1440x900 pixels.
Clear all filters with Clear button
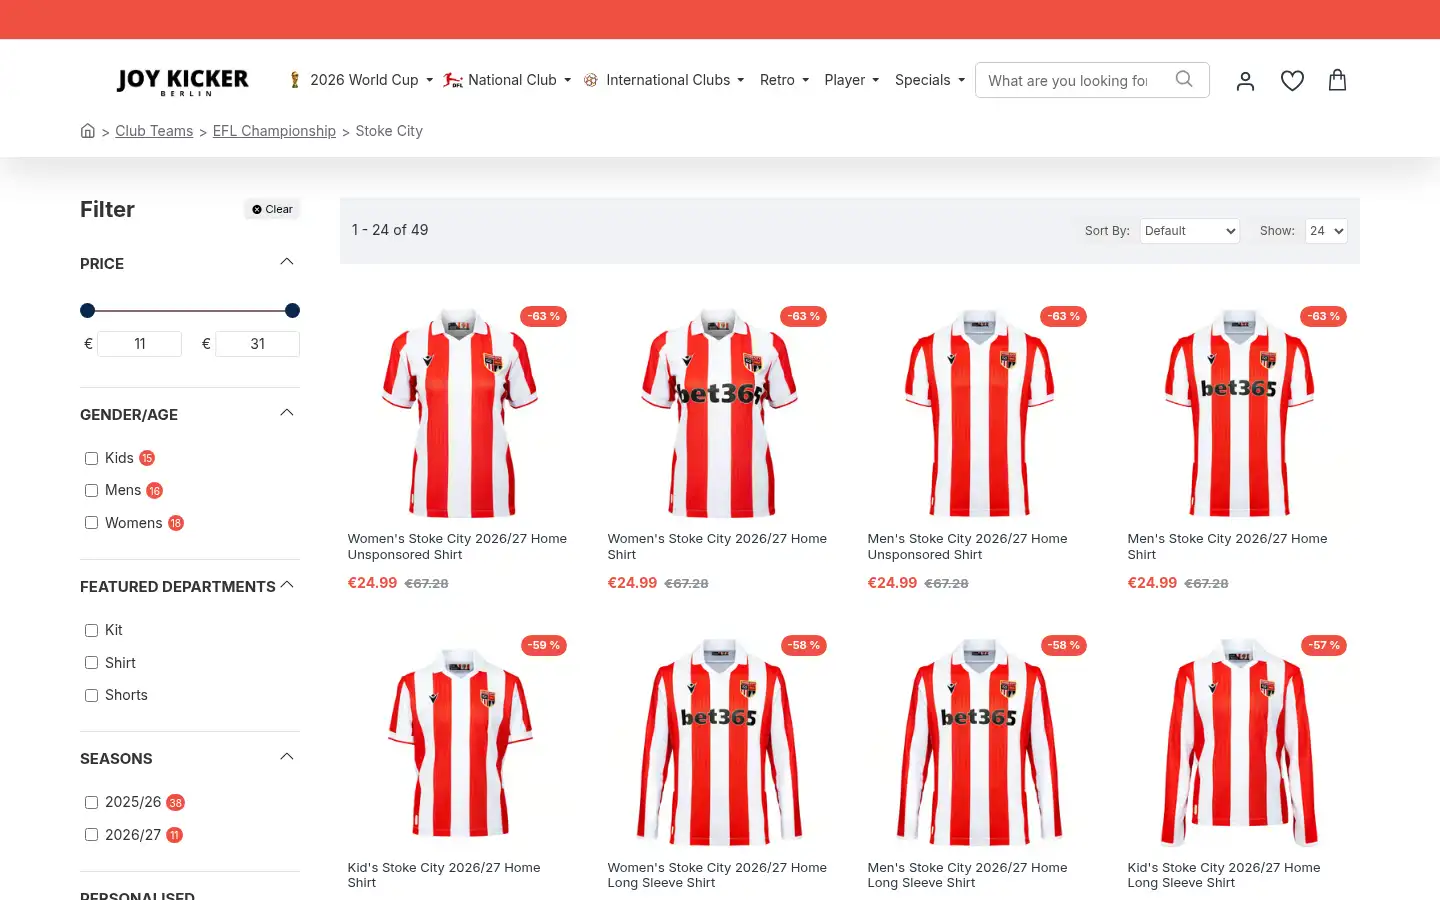272,209
